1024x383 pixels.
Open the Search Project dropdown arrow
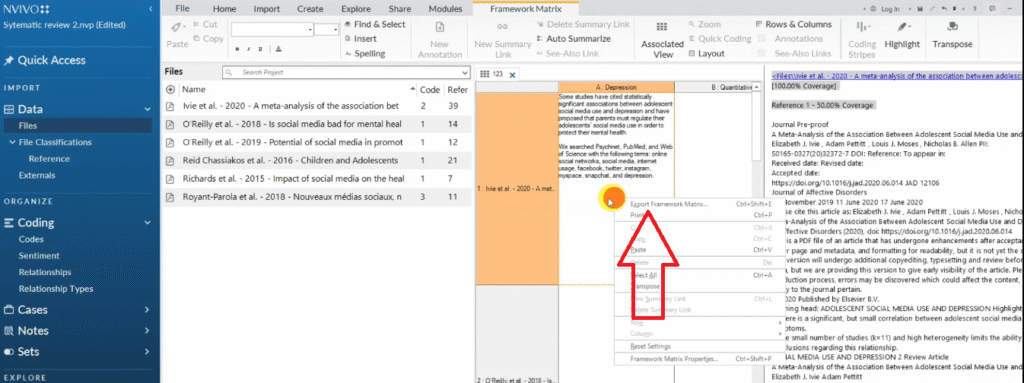coord(464,73)
